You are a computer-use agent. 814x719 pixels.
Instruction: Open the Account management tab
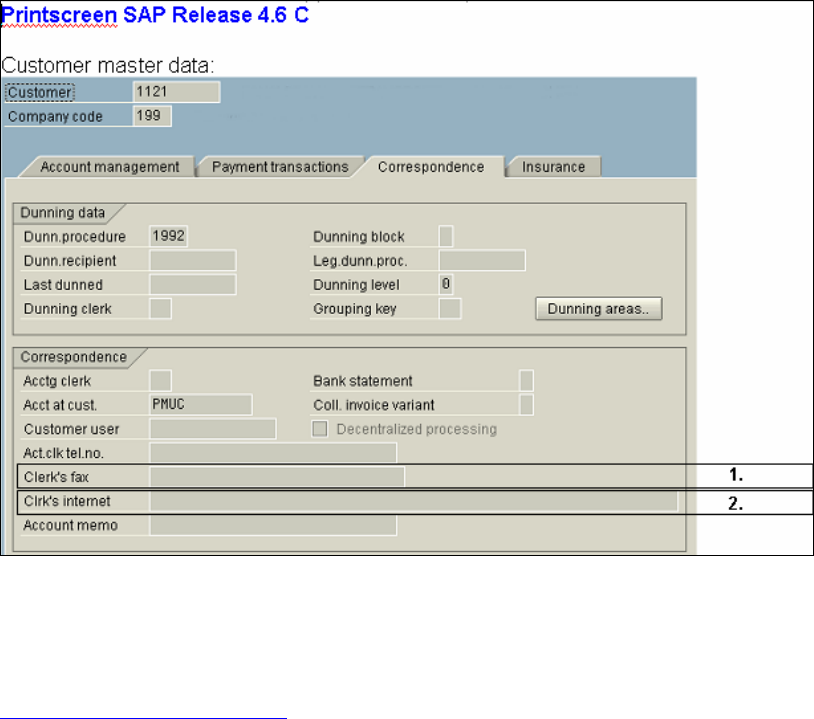tap(109, 167)
